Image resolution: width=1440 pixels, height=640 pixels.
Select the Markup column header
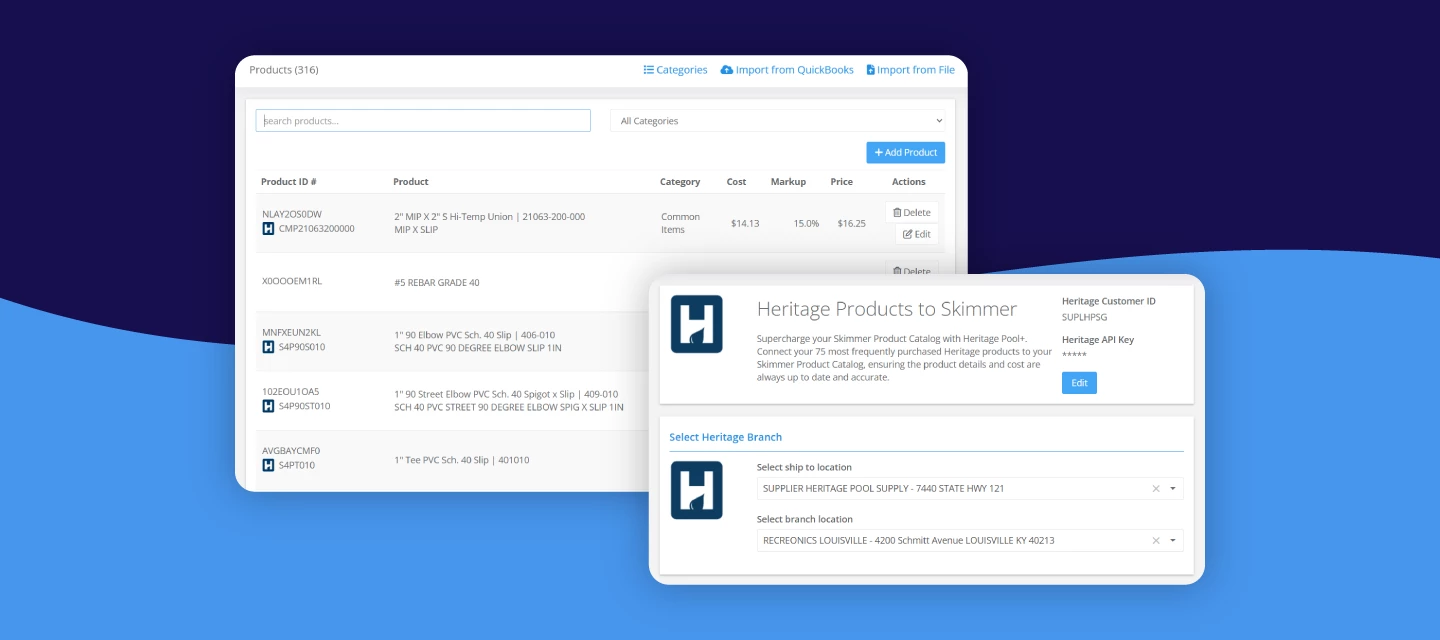click(788, 182)
